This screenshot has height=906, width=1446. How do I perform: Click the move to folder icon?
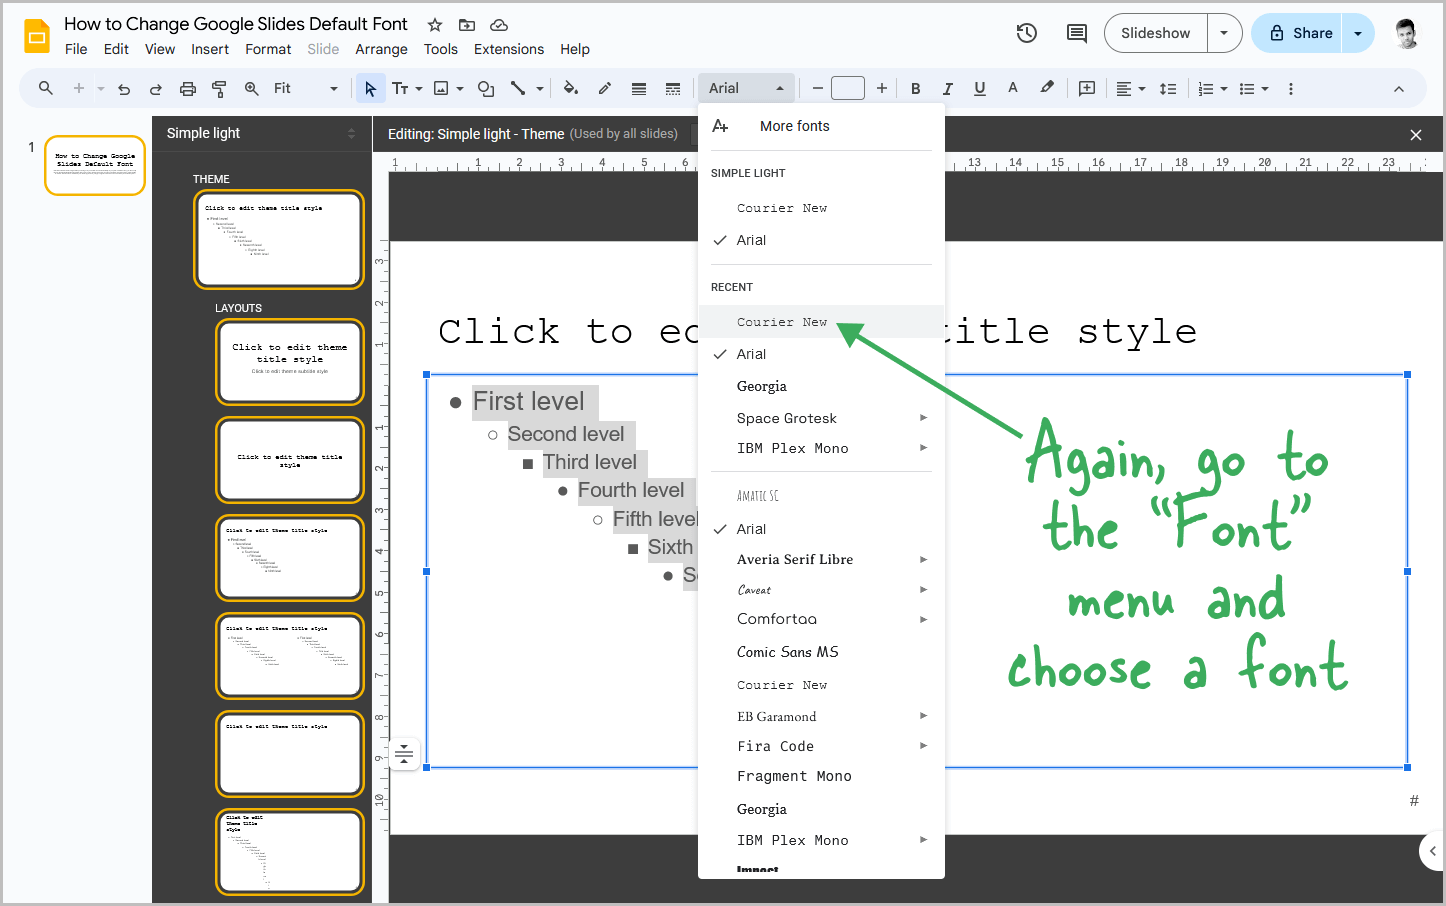click(x=467, y=24)
